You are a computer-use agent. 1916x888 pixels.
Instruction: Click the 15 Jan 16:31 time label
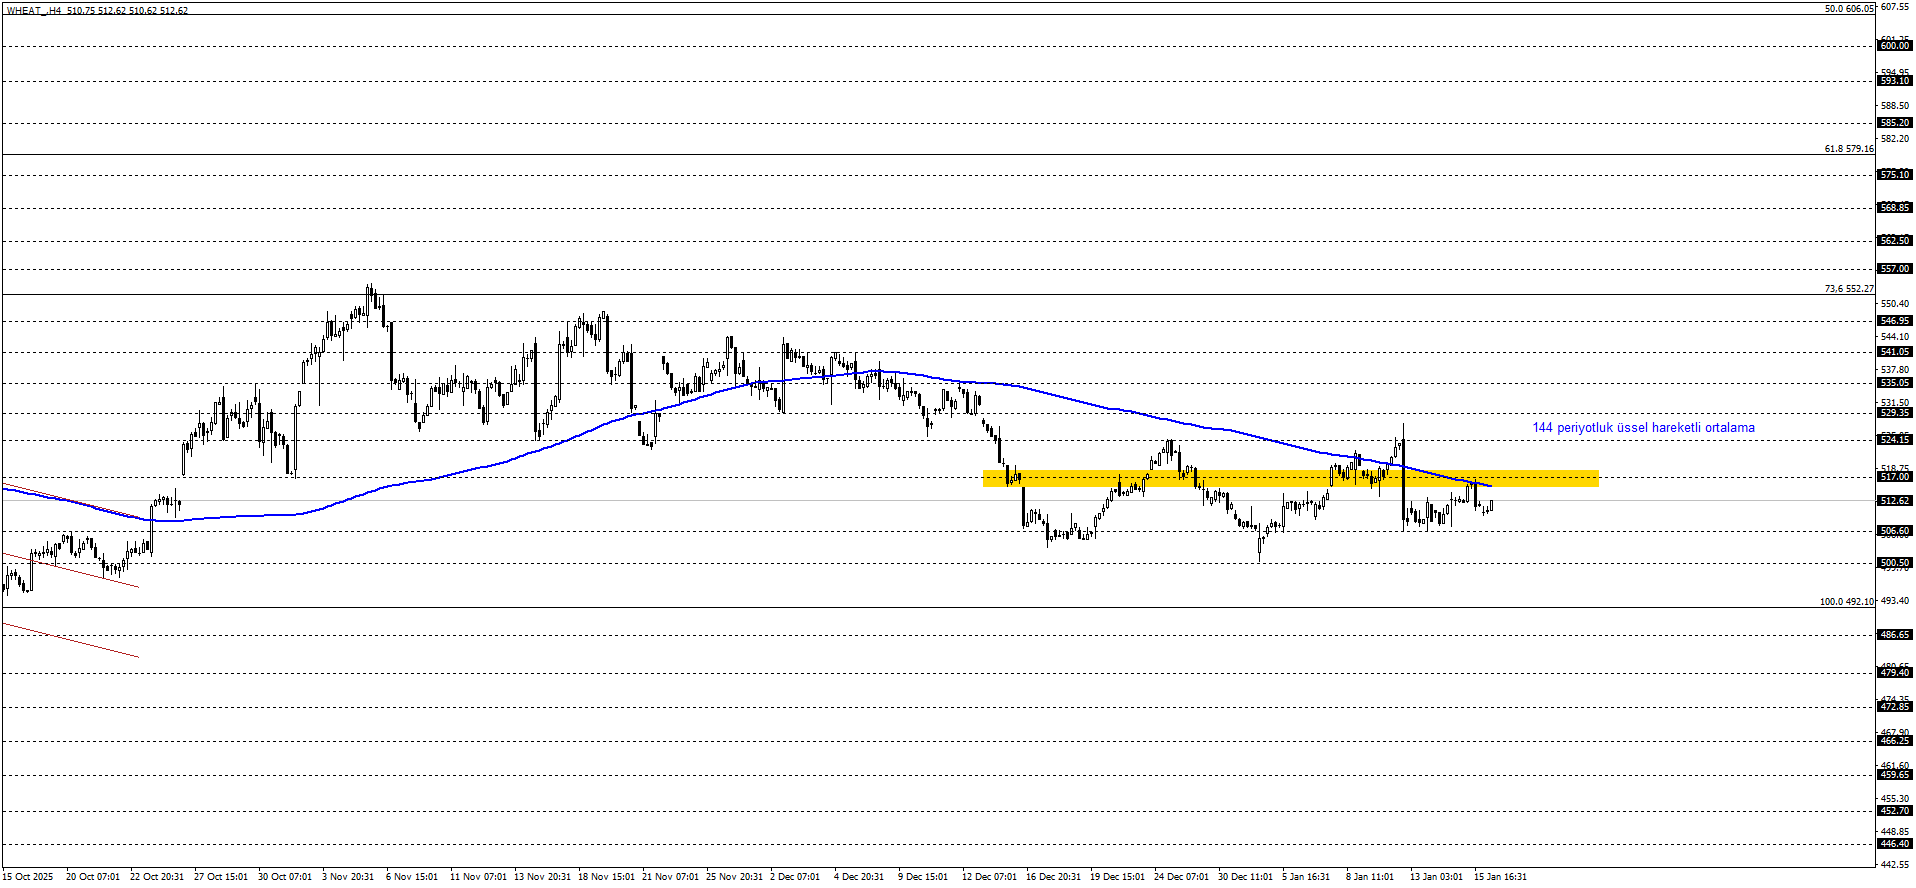[x=1500, y=877]
